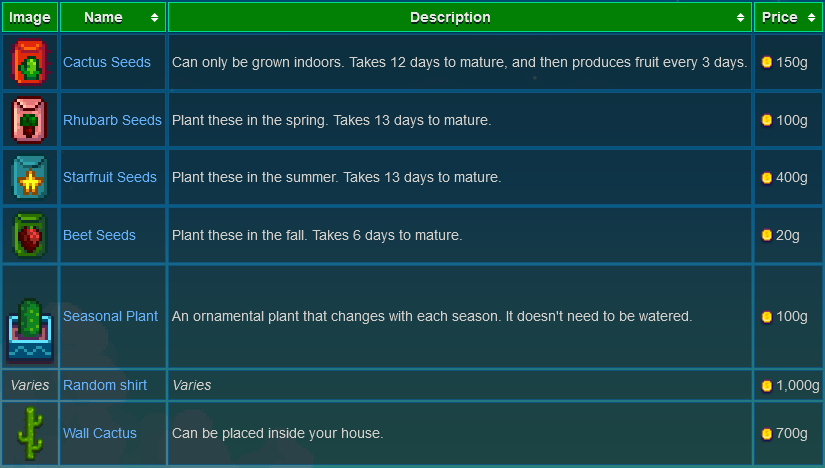
Task: Open the Random shirt link
Action: point(105,385)
